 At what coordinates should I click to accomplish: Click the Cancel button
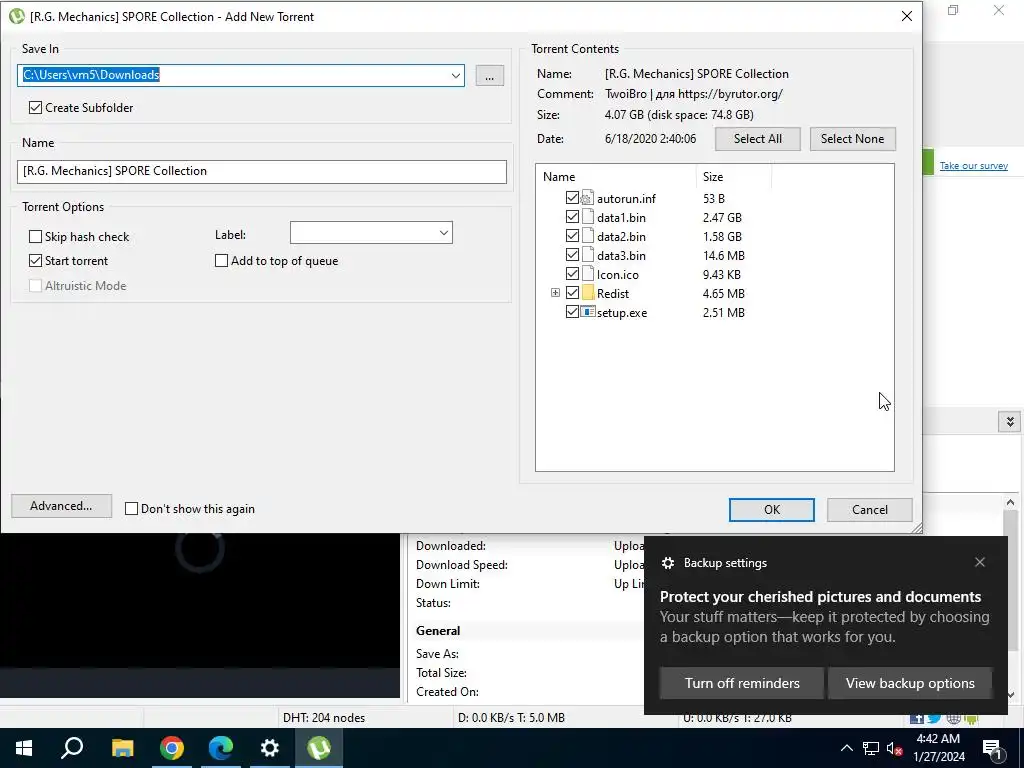click(x=869, y=510)
